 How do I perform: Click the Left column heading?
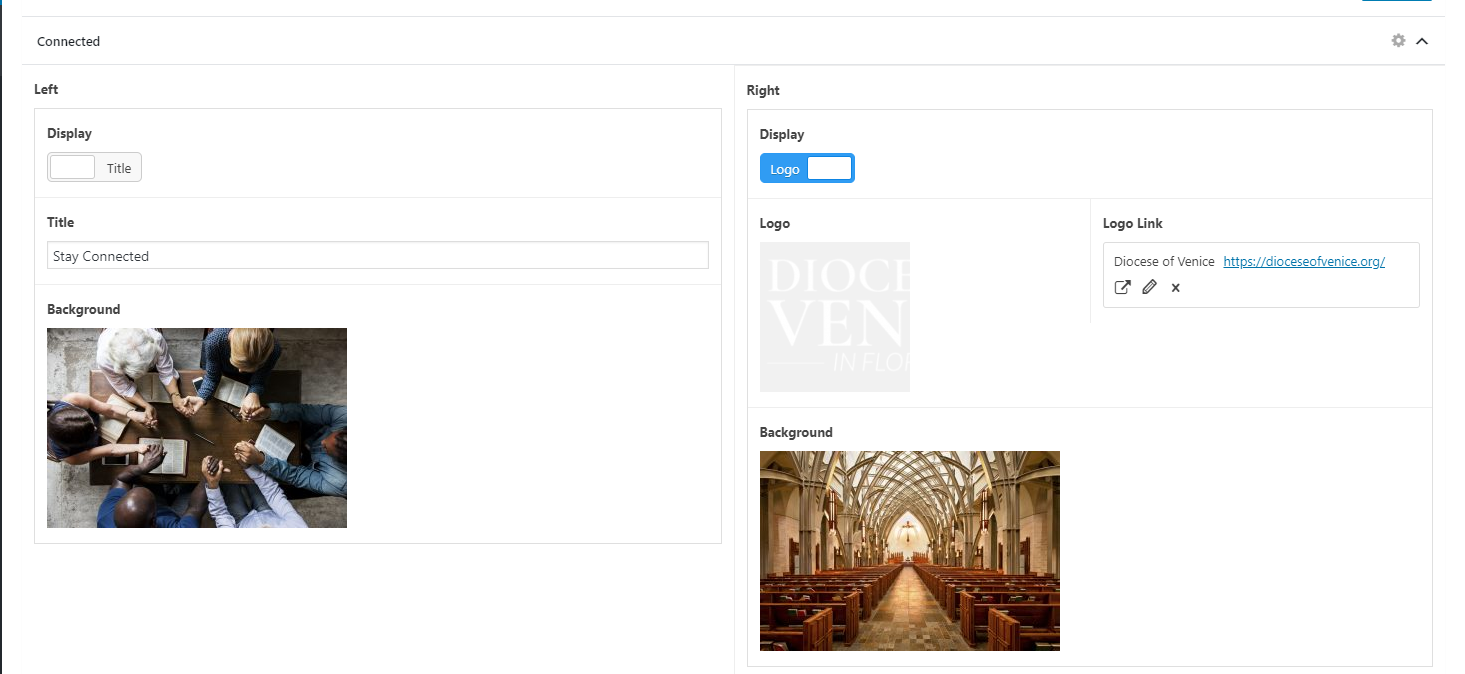click(46, 90)
